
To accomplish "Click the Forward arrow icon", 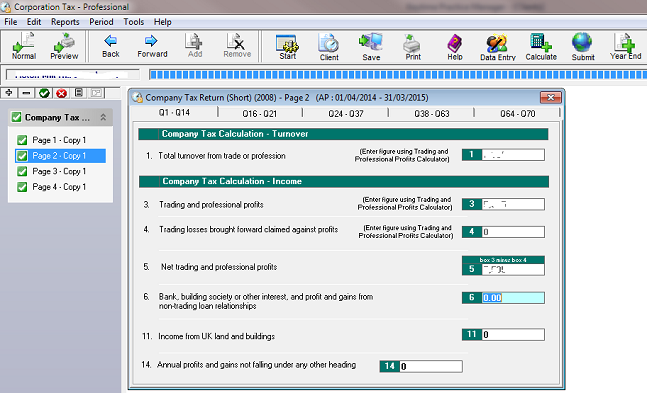I will (x=152, y=46).
